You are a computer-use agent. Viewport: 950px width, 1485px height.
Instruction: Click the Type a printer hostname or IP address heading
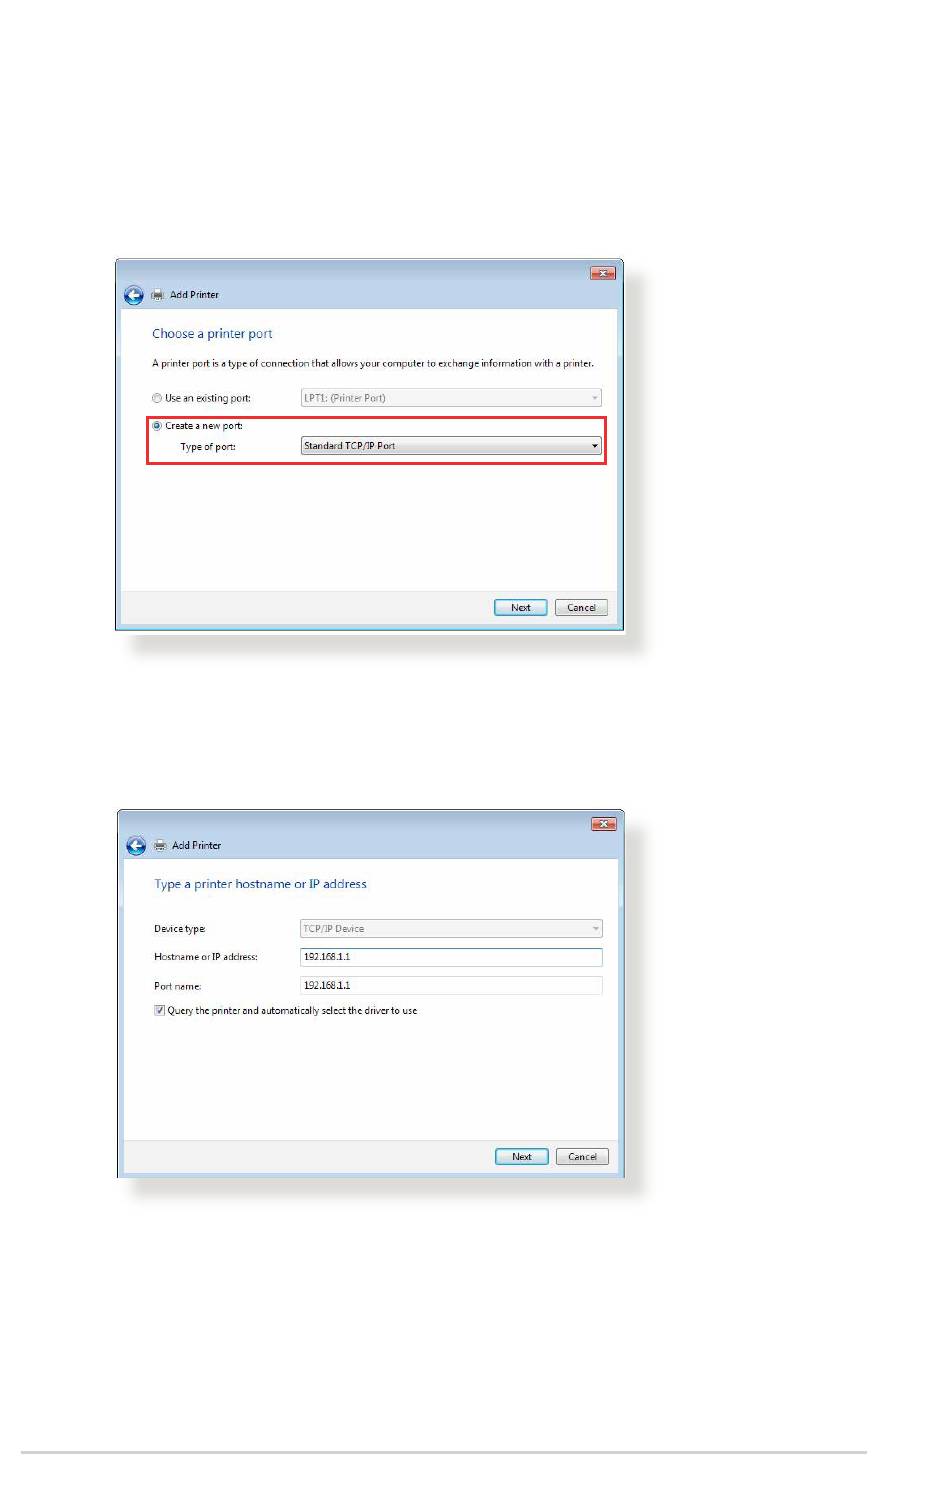click(260, 884)
